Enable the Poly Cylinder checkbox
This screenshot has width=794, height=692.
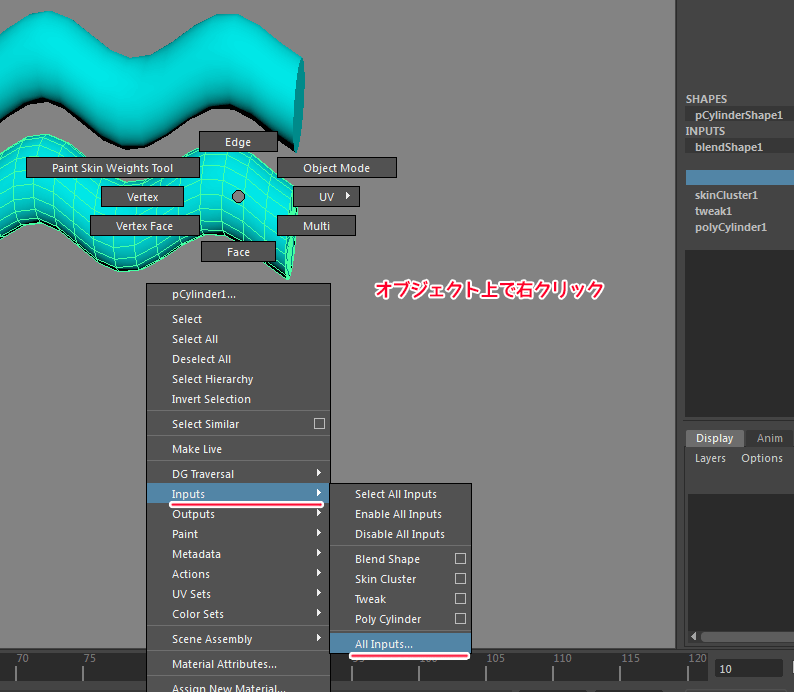461,619
